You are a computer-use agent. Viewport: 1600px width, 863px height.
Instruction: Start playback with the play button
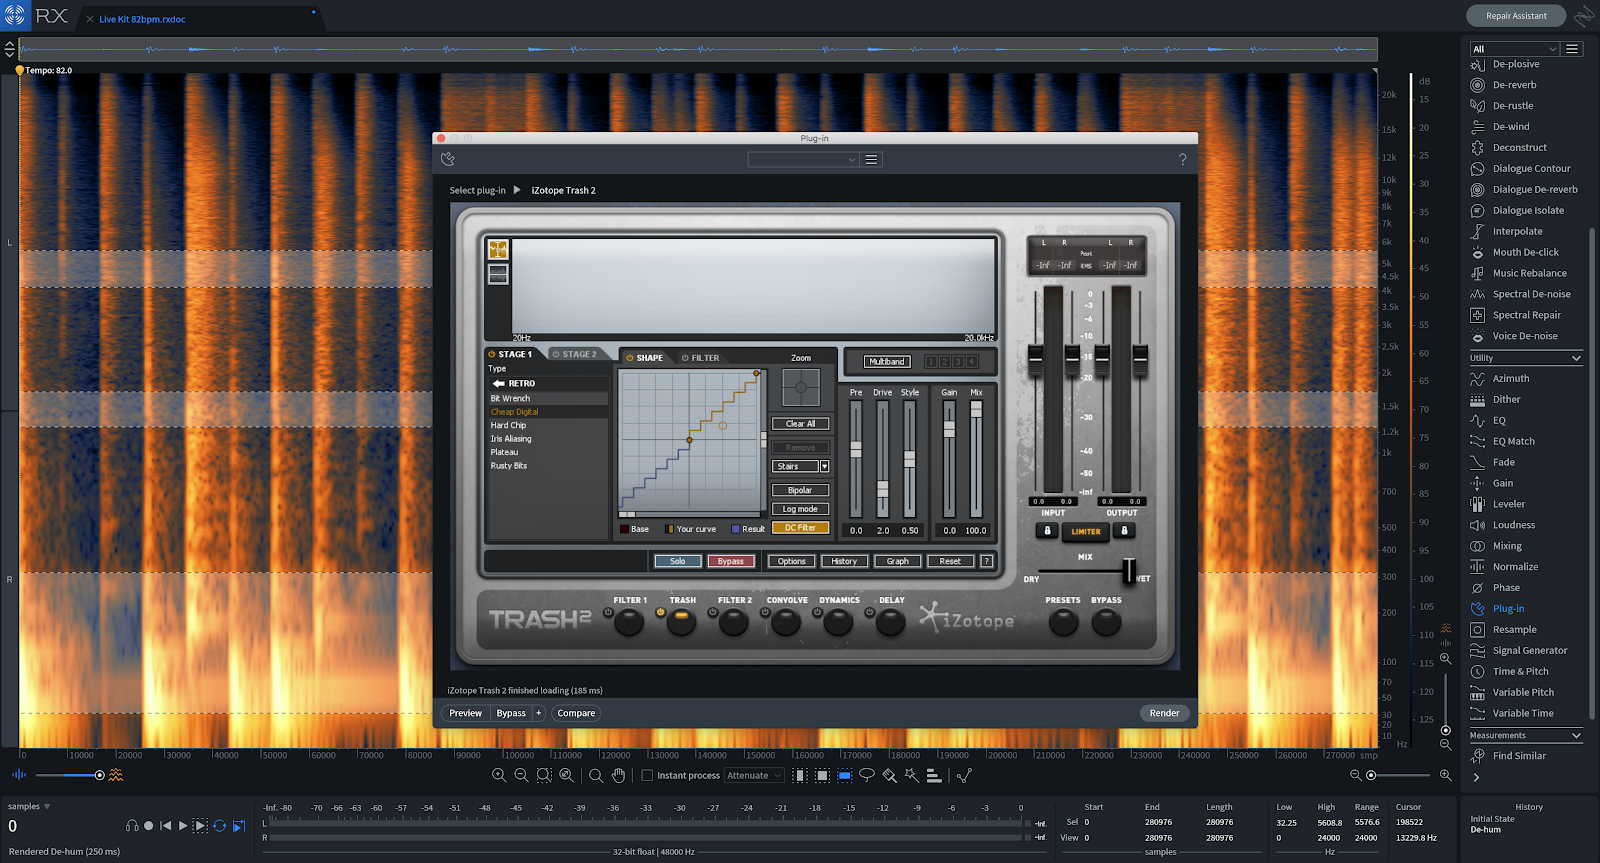[182, 826]
